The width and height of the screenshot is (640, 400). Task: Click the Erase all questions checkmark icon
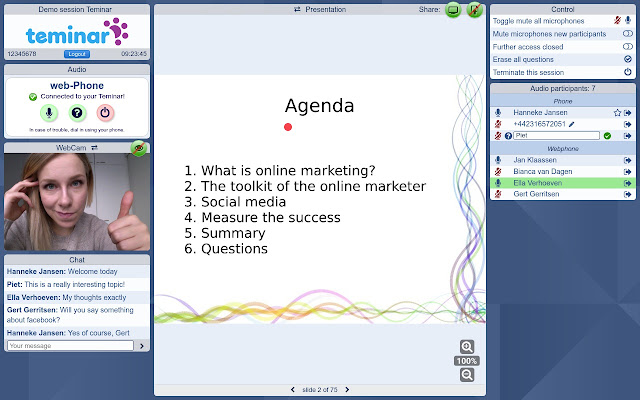click(x=628, y=59)
